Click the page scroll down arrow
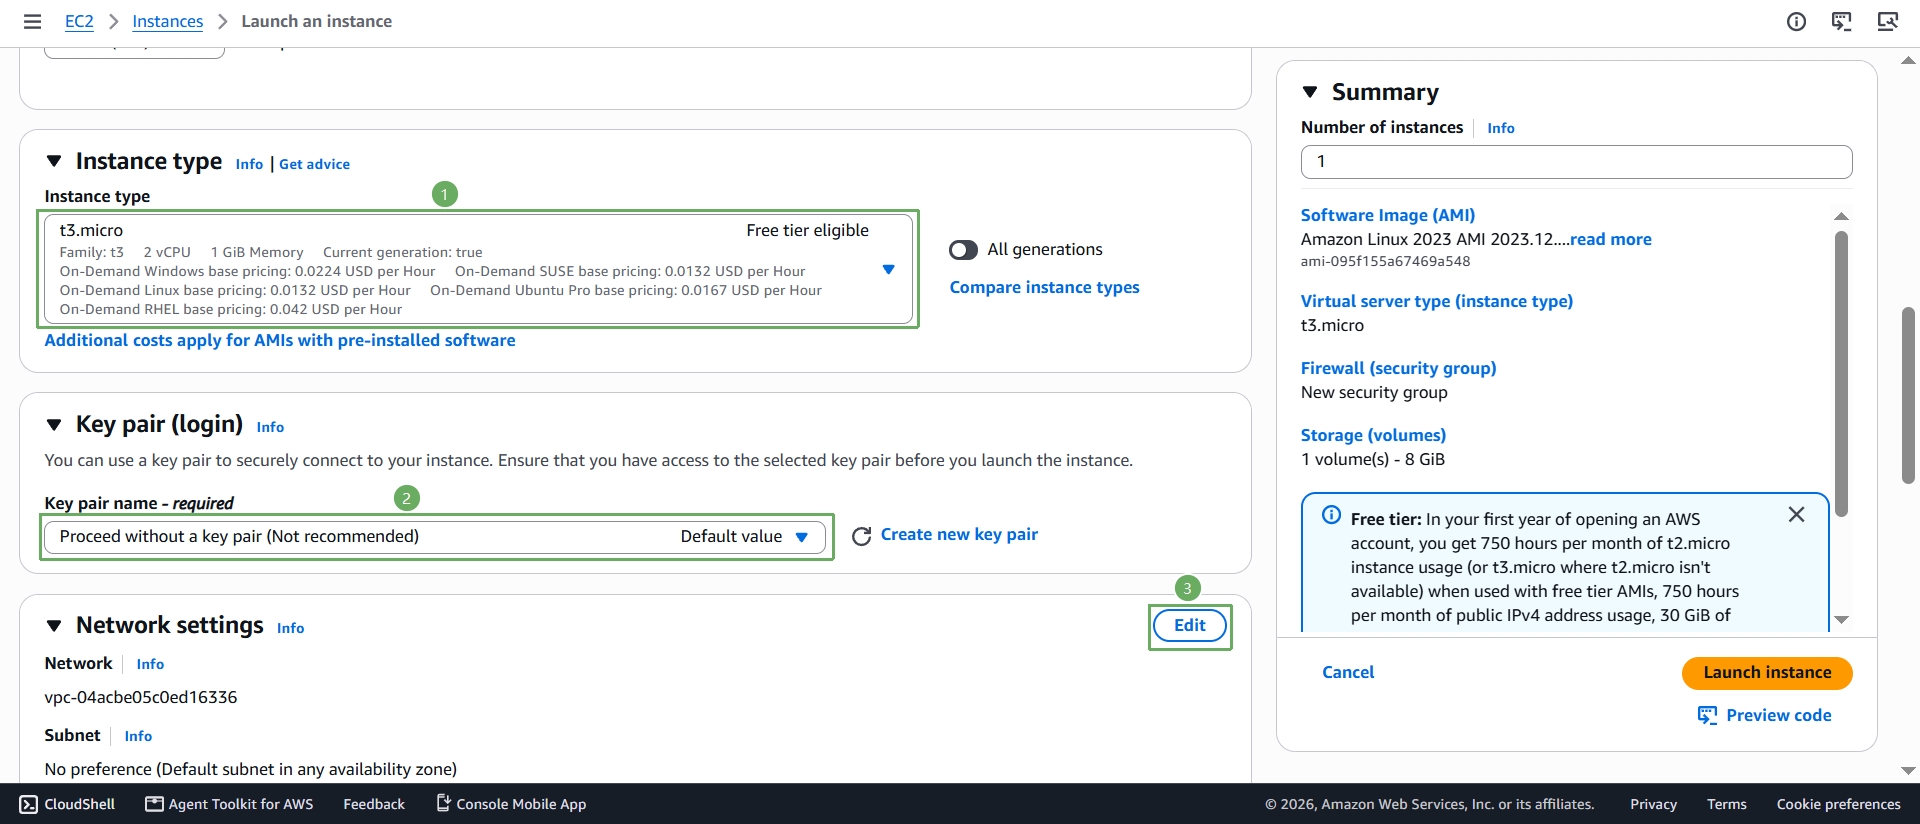Screen dimensions: 1920x824 [1908, 770]
